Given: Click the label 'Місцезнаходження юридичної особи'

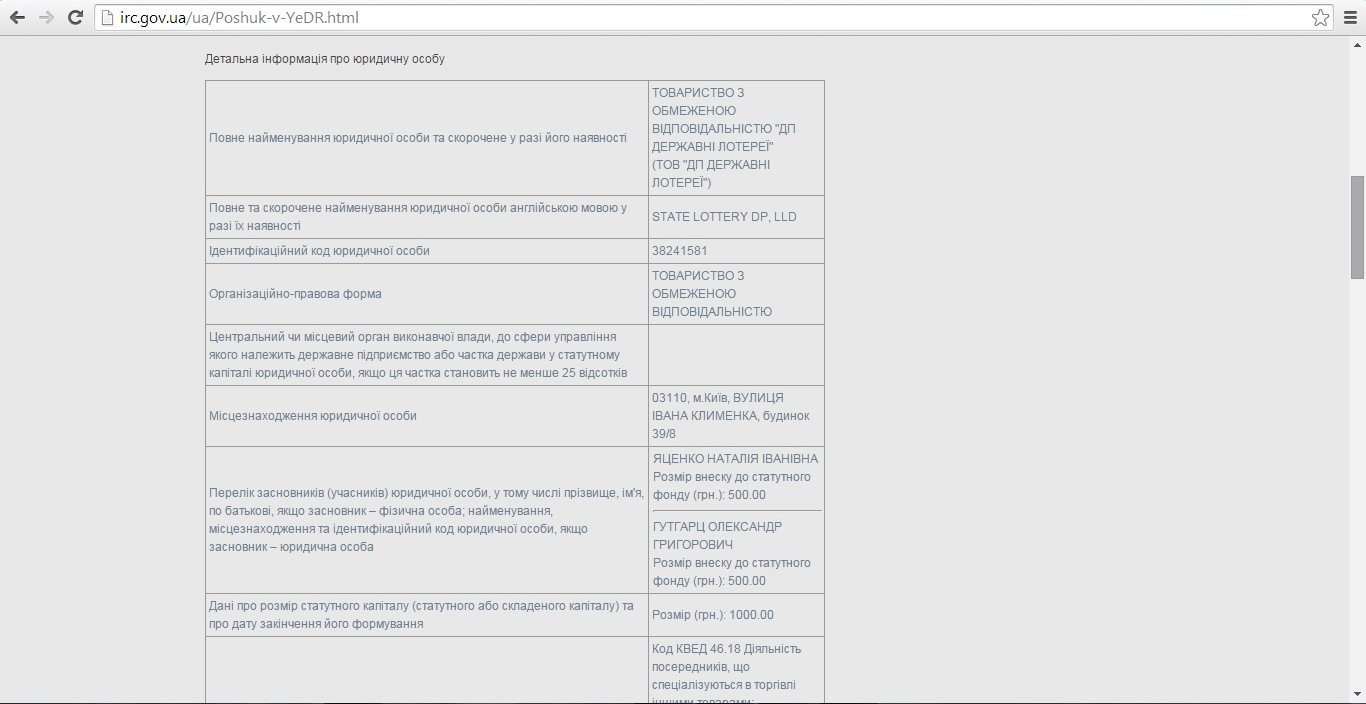Looking at the screenshot, I should 313,416.
